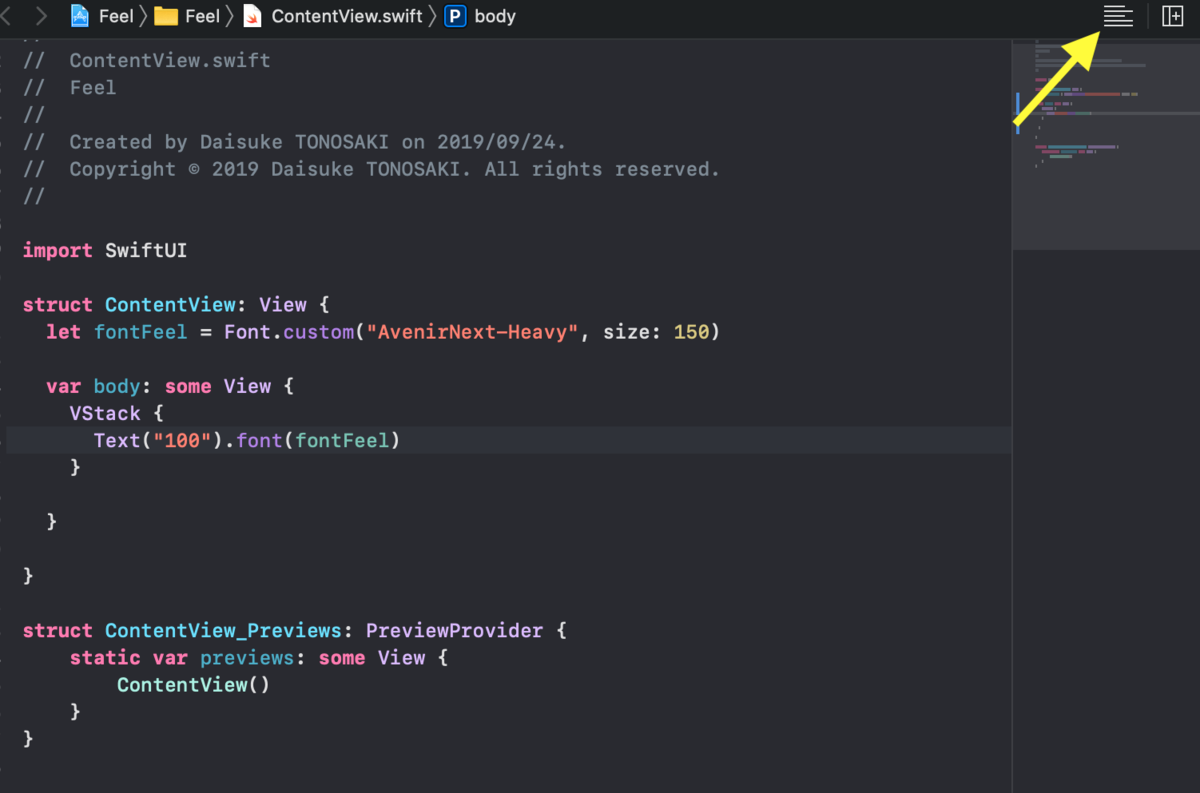Add a new editor pane
Image resolution: width=1200 pixels, height=793 pixels.
(1172, 16)
